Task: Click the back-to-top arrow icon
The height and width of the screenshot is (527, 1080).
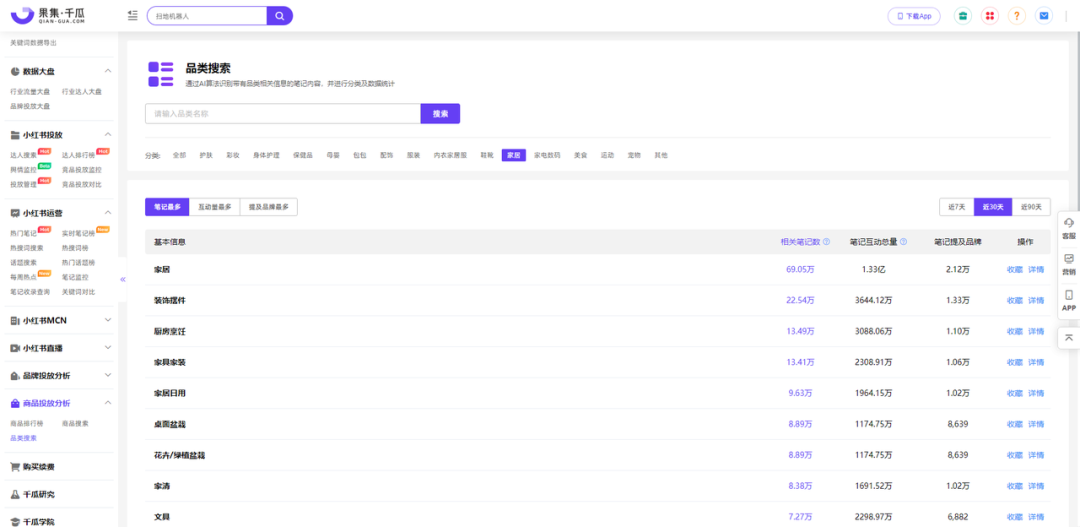Action: click(1068, 338)
